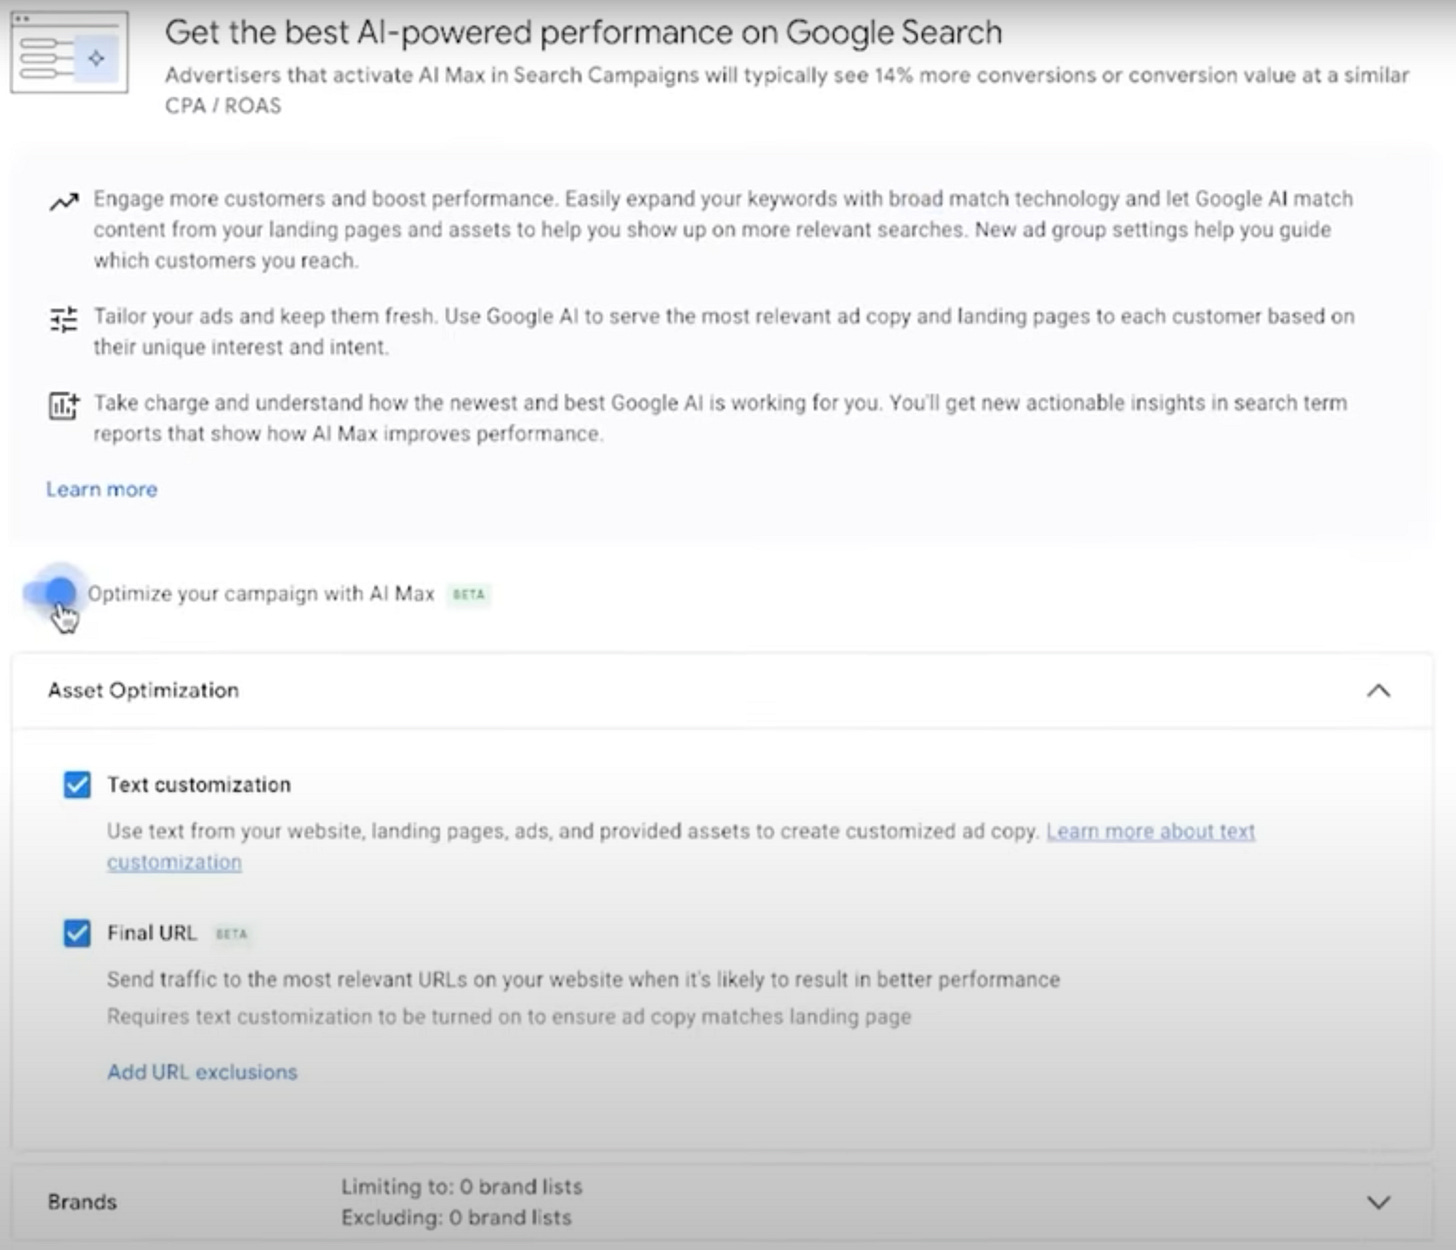Click the "Get the best AI-powered performance" heading

coord(583,32)
